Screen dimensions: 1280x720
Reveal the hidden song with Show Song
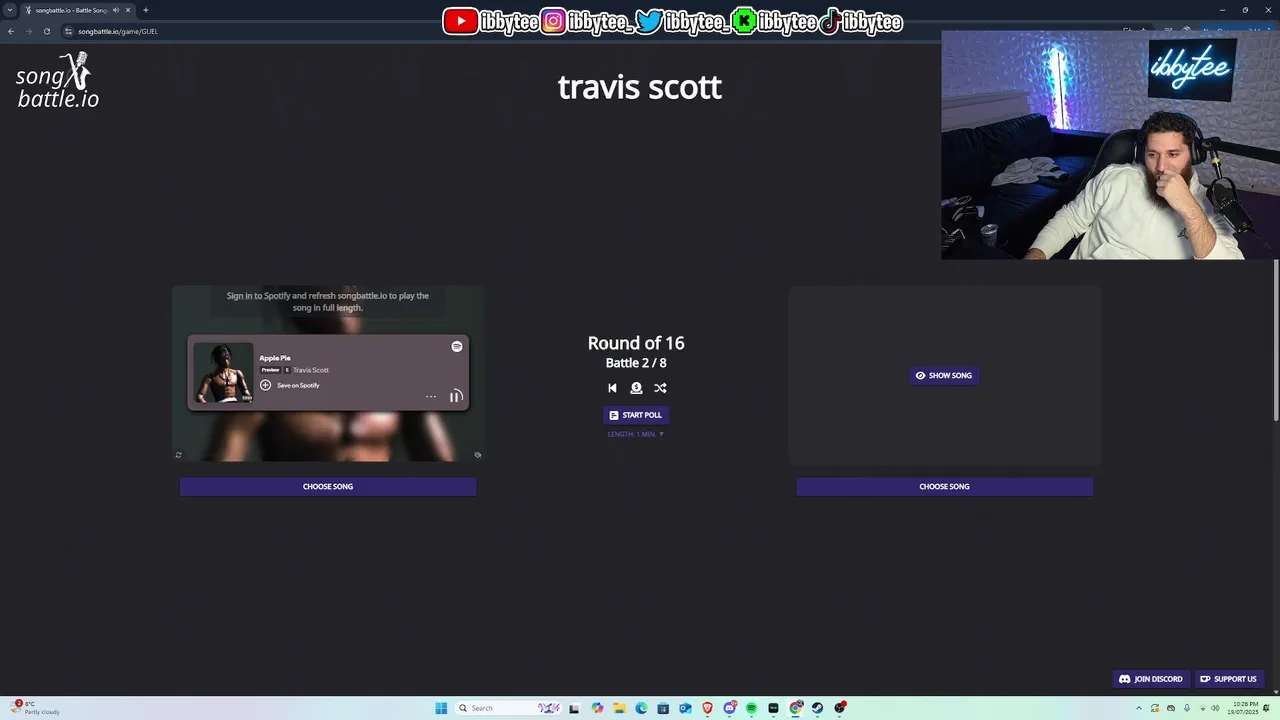pyautogui.click(x=944, y=375)
